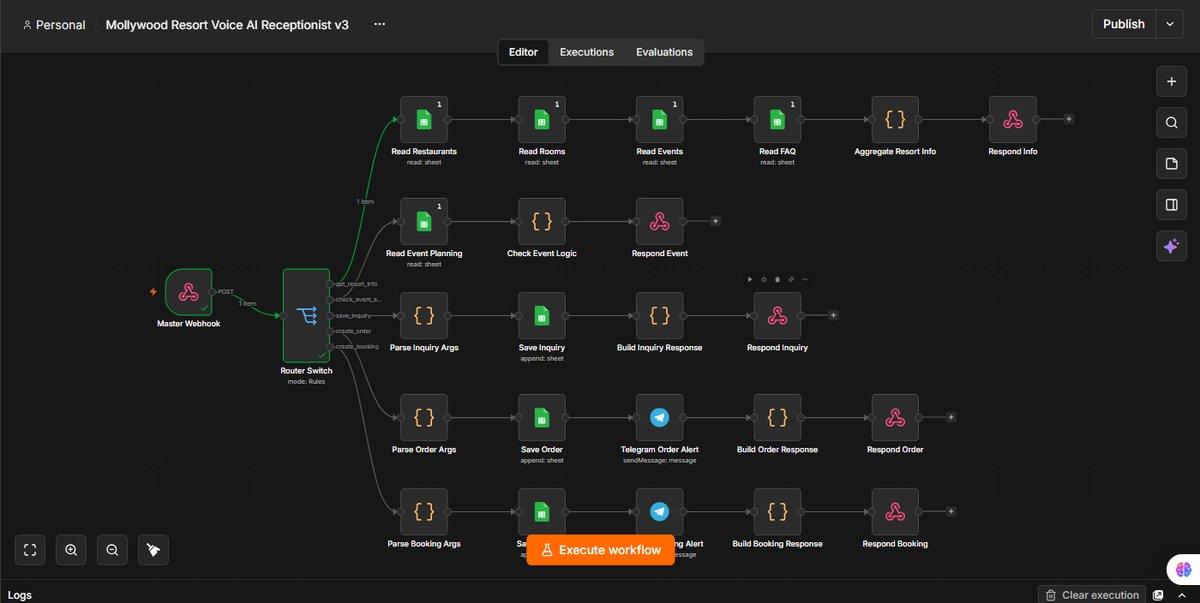Click the Publish button
The image size is (1200, 603).
(1124, 24)
